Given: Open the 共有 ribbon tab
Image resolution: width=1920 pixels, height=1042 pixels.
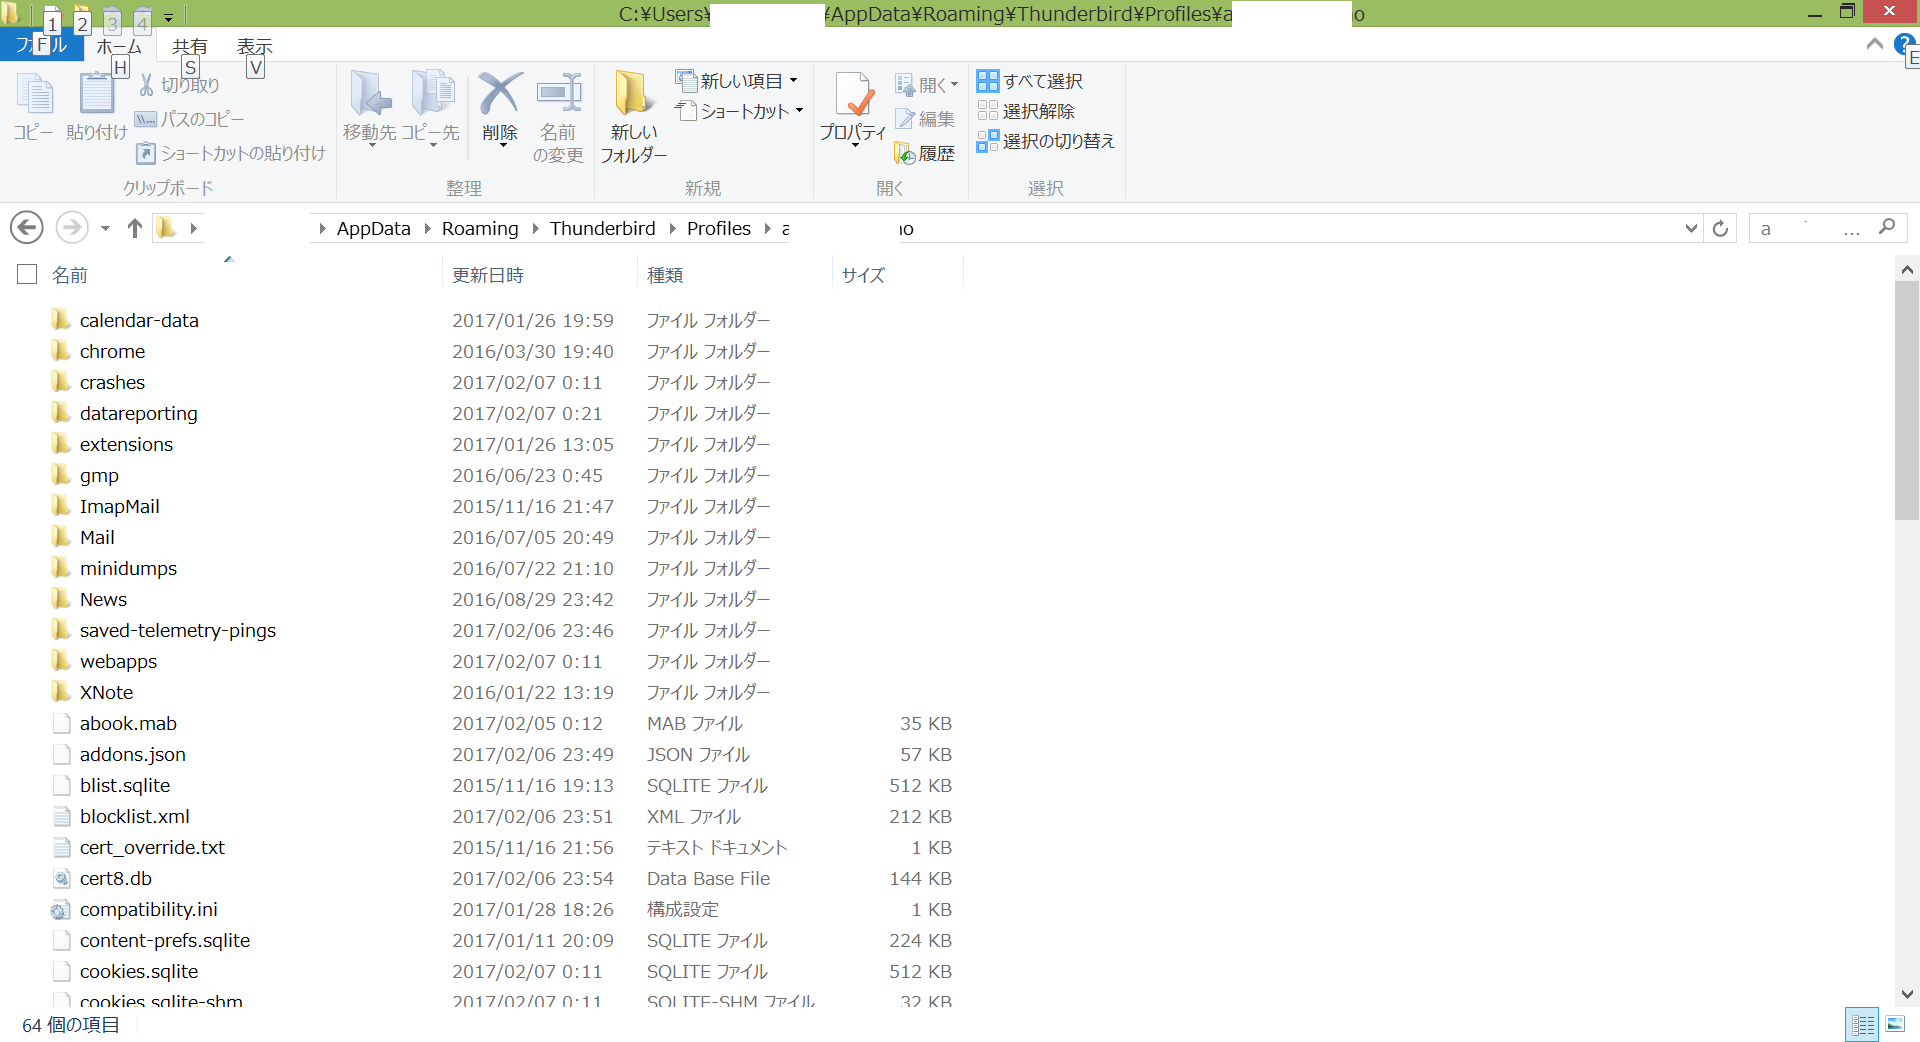Looking at the screenshot, I should (x=189, y=47).
